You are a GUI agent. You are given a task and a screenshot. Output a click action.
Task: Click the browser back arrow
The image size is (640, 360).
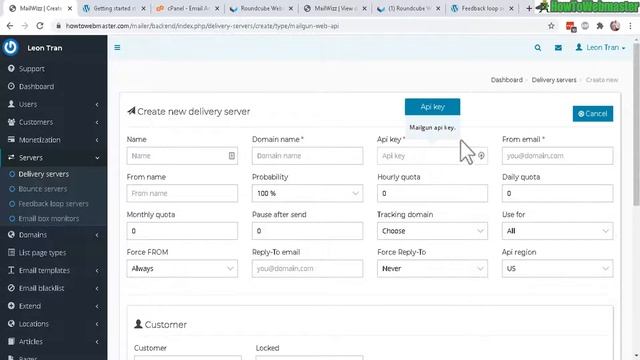[x=10, y=26]
